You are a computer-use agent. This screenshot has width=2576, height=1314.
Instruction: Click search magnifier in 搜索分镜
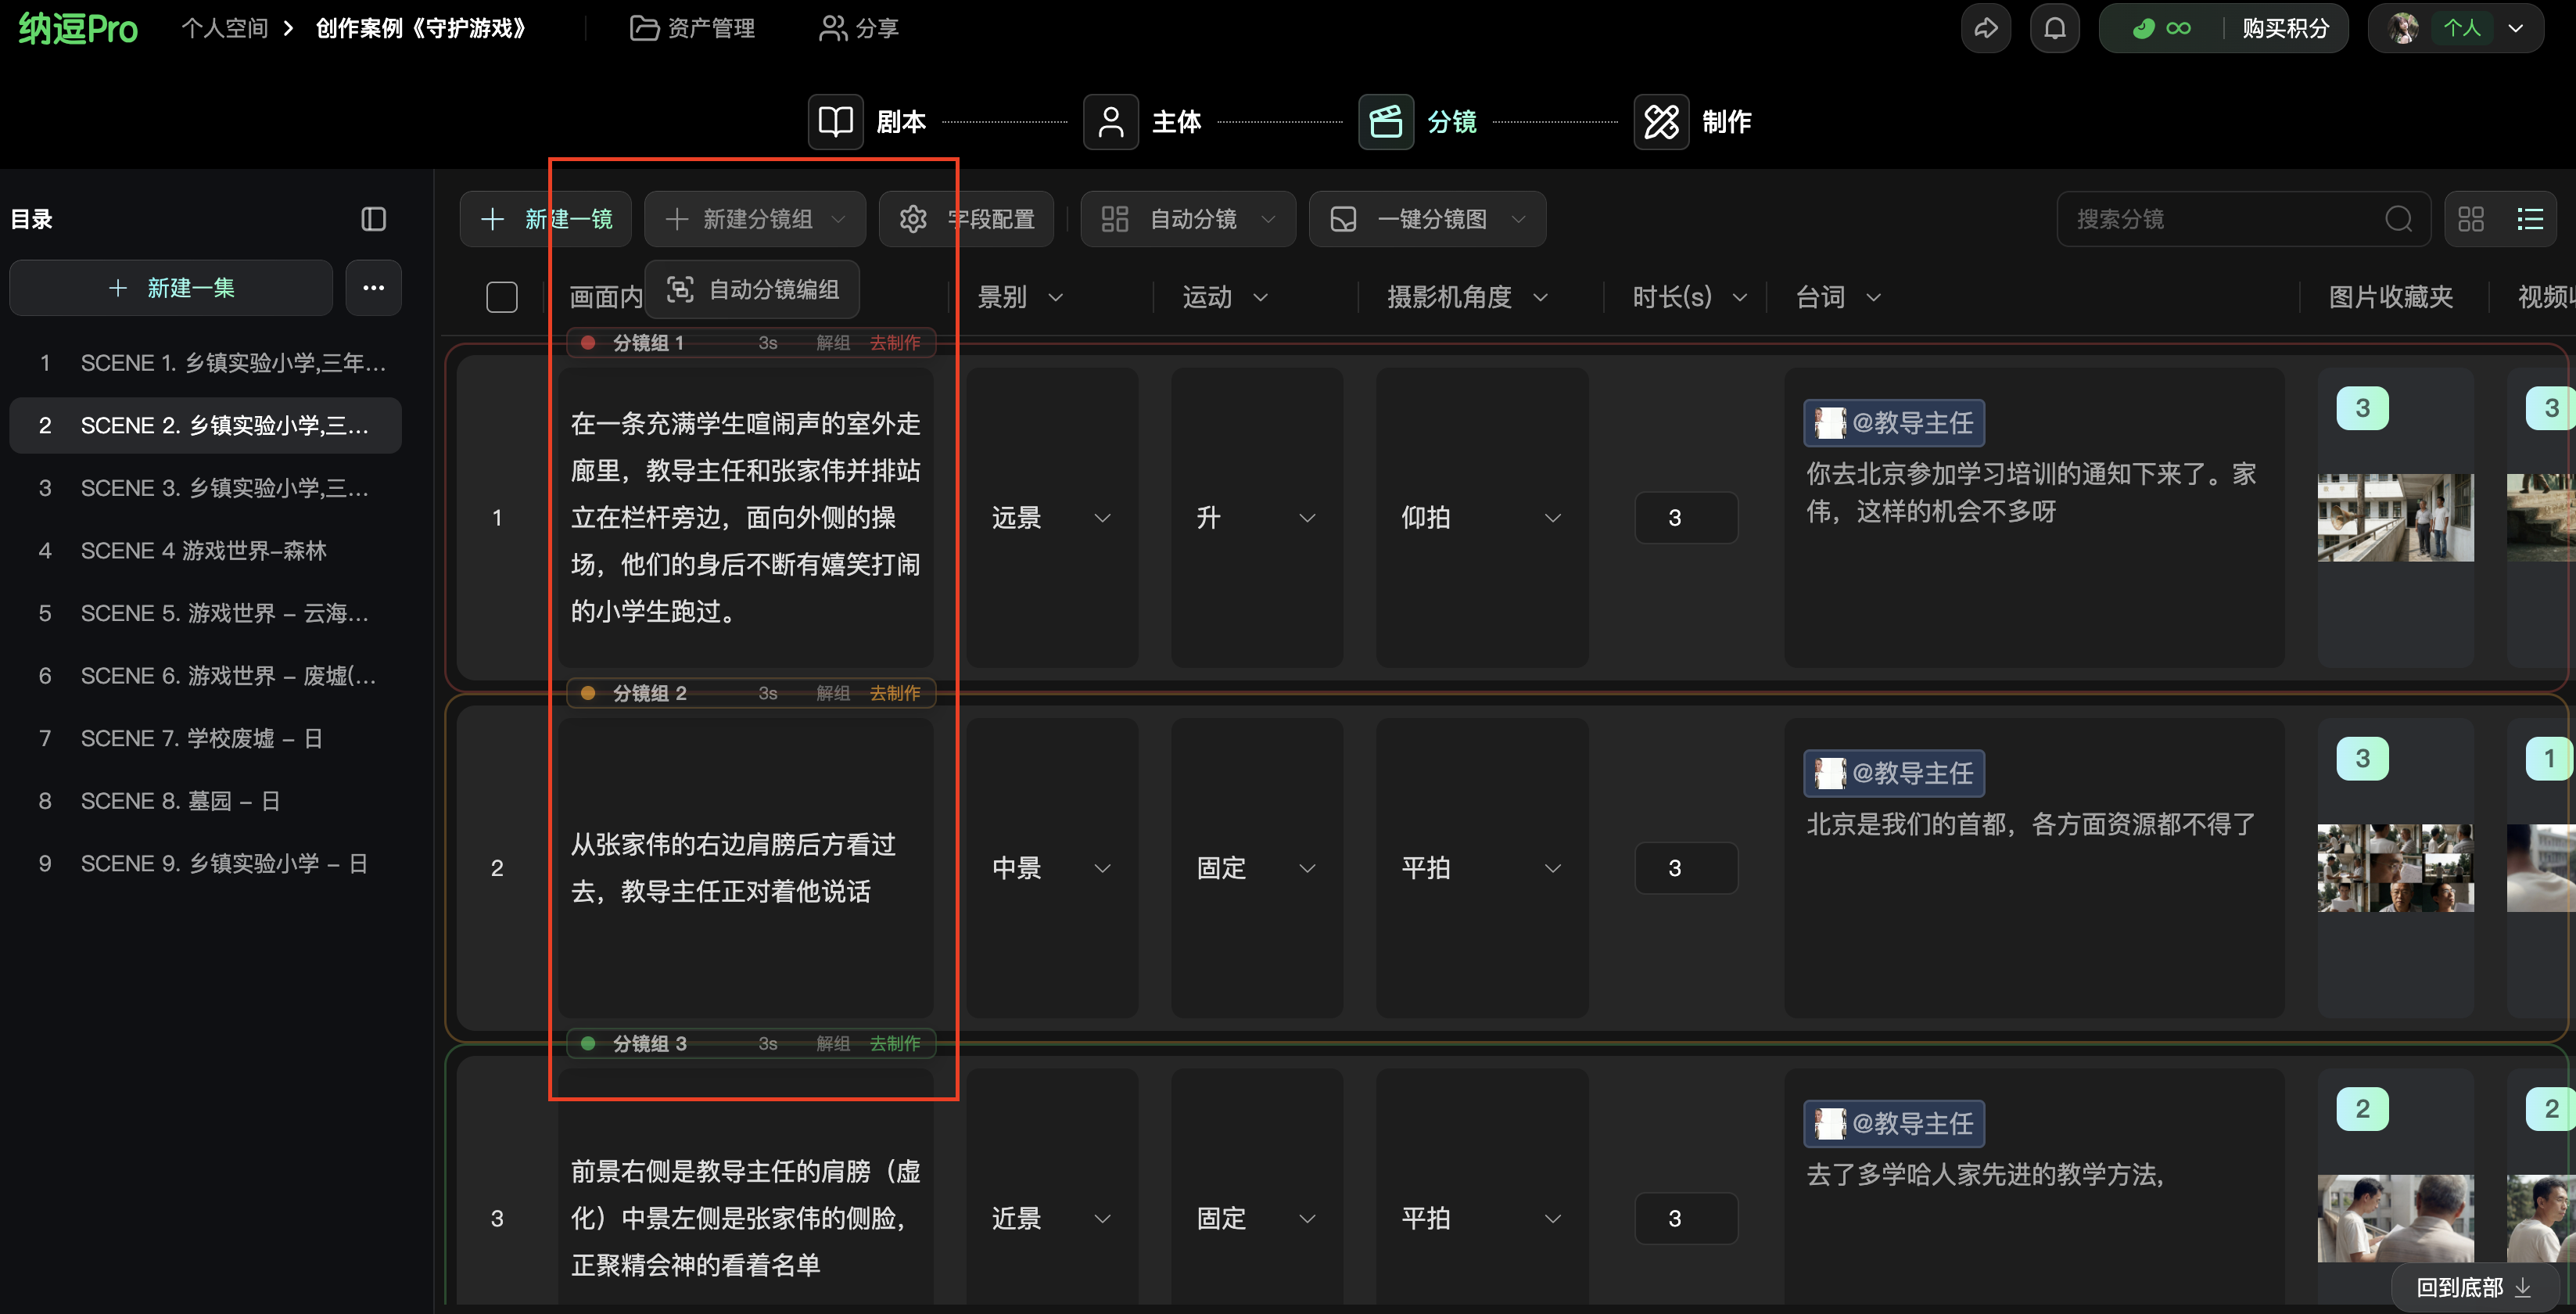click(2398, 219)
